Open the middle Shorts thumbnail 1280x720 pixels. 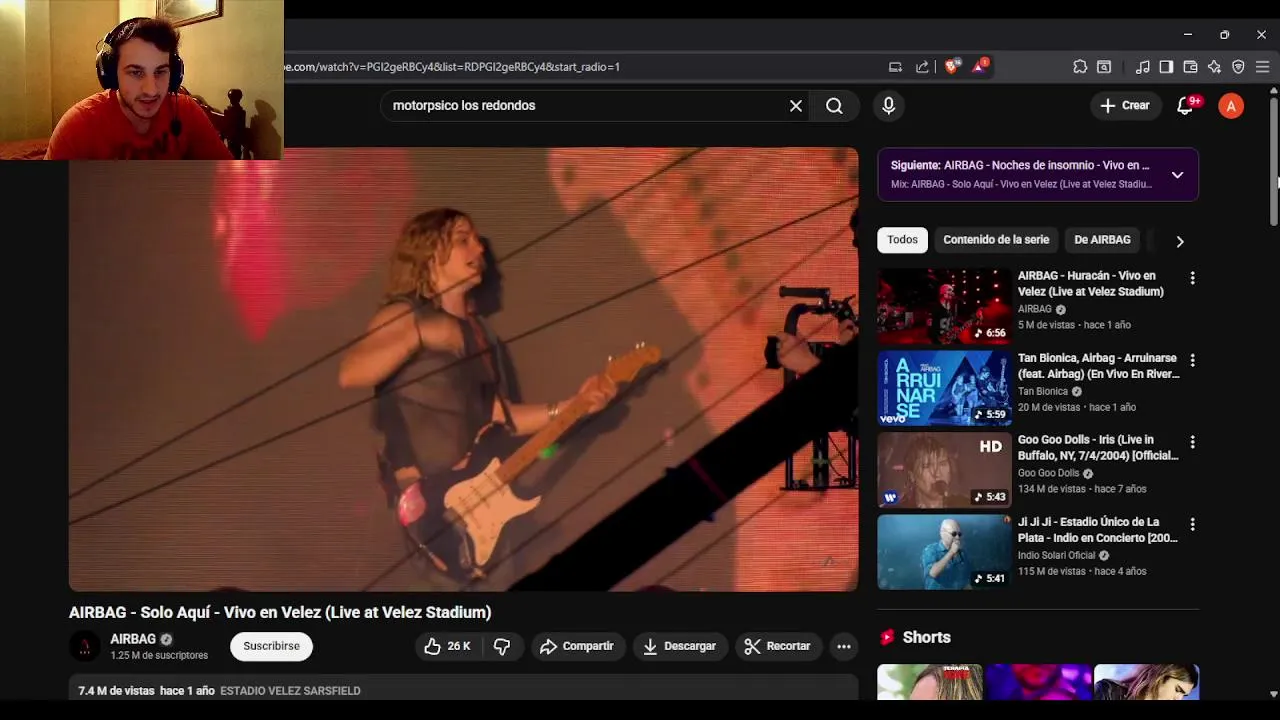(x=1038, y=682)
